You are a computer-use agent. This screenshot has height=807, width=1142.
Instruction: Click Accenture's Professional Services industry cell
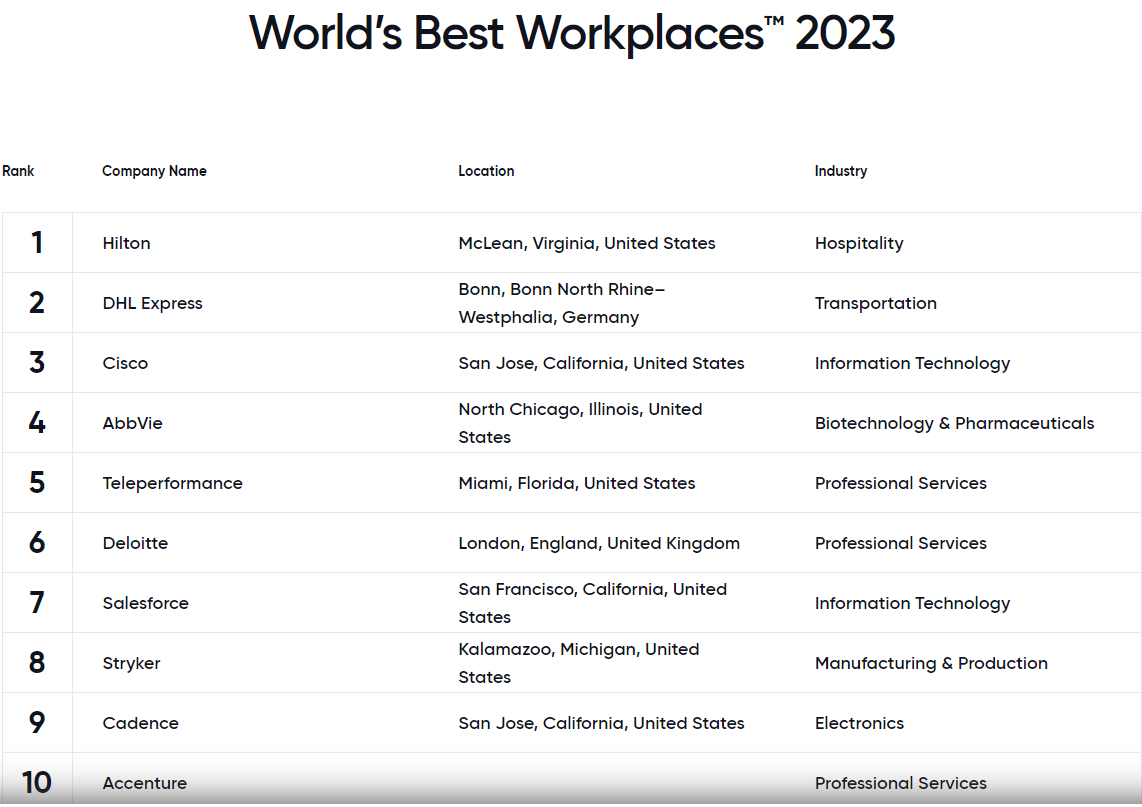point(901,783)
